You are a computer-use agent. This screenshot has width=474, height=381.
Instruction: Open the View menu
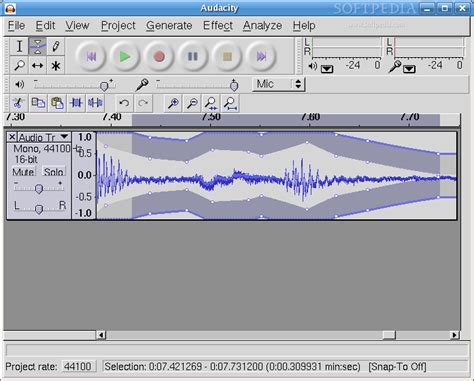pyautogui.click(x=77, y=26)
